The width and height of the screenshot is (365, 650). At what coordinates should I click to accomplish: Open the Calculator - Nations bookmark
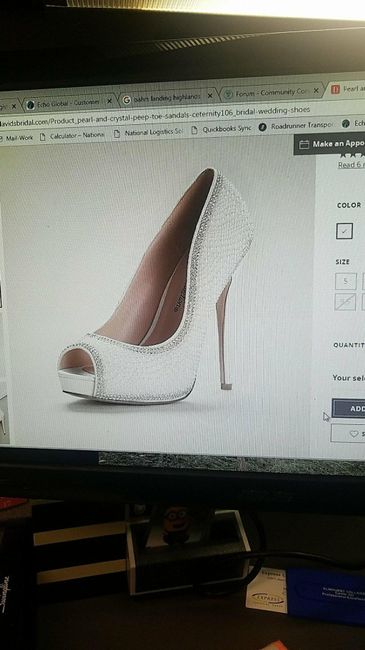tap(72, 135)
